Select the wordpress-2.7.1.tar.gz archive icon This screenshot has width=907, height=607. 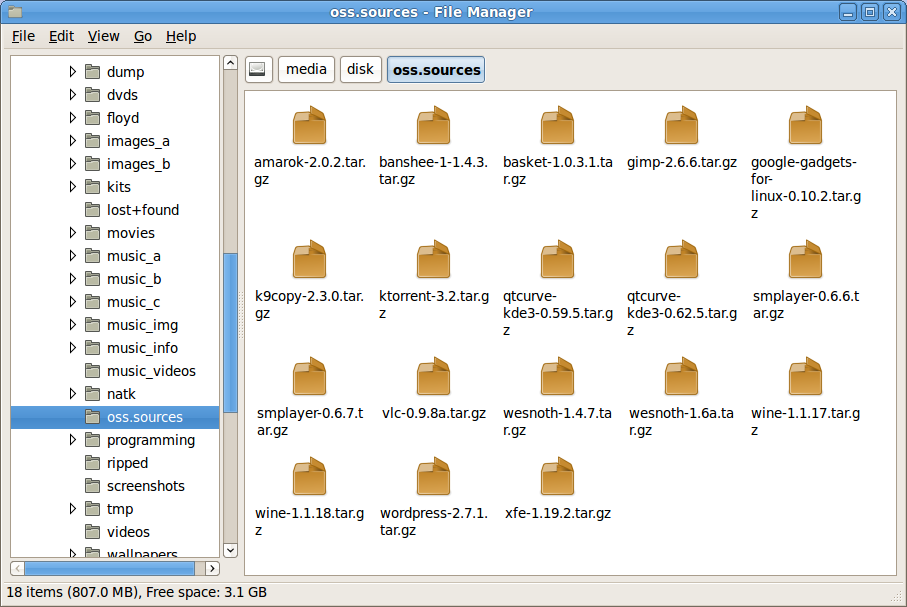point(433,476)
